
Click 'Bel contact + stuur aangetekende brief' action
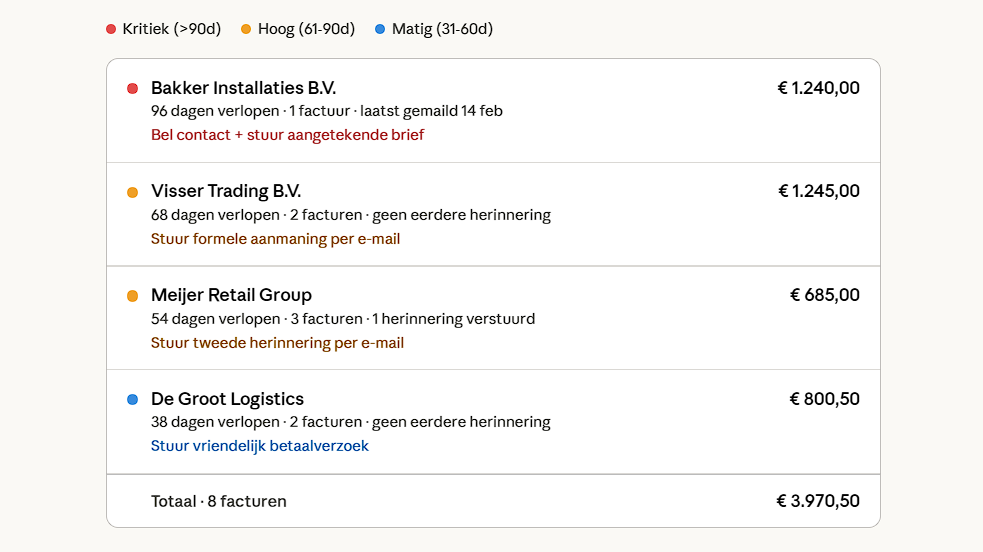(287, 135)
